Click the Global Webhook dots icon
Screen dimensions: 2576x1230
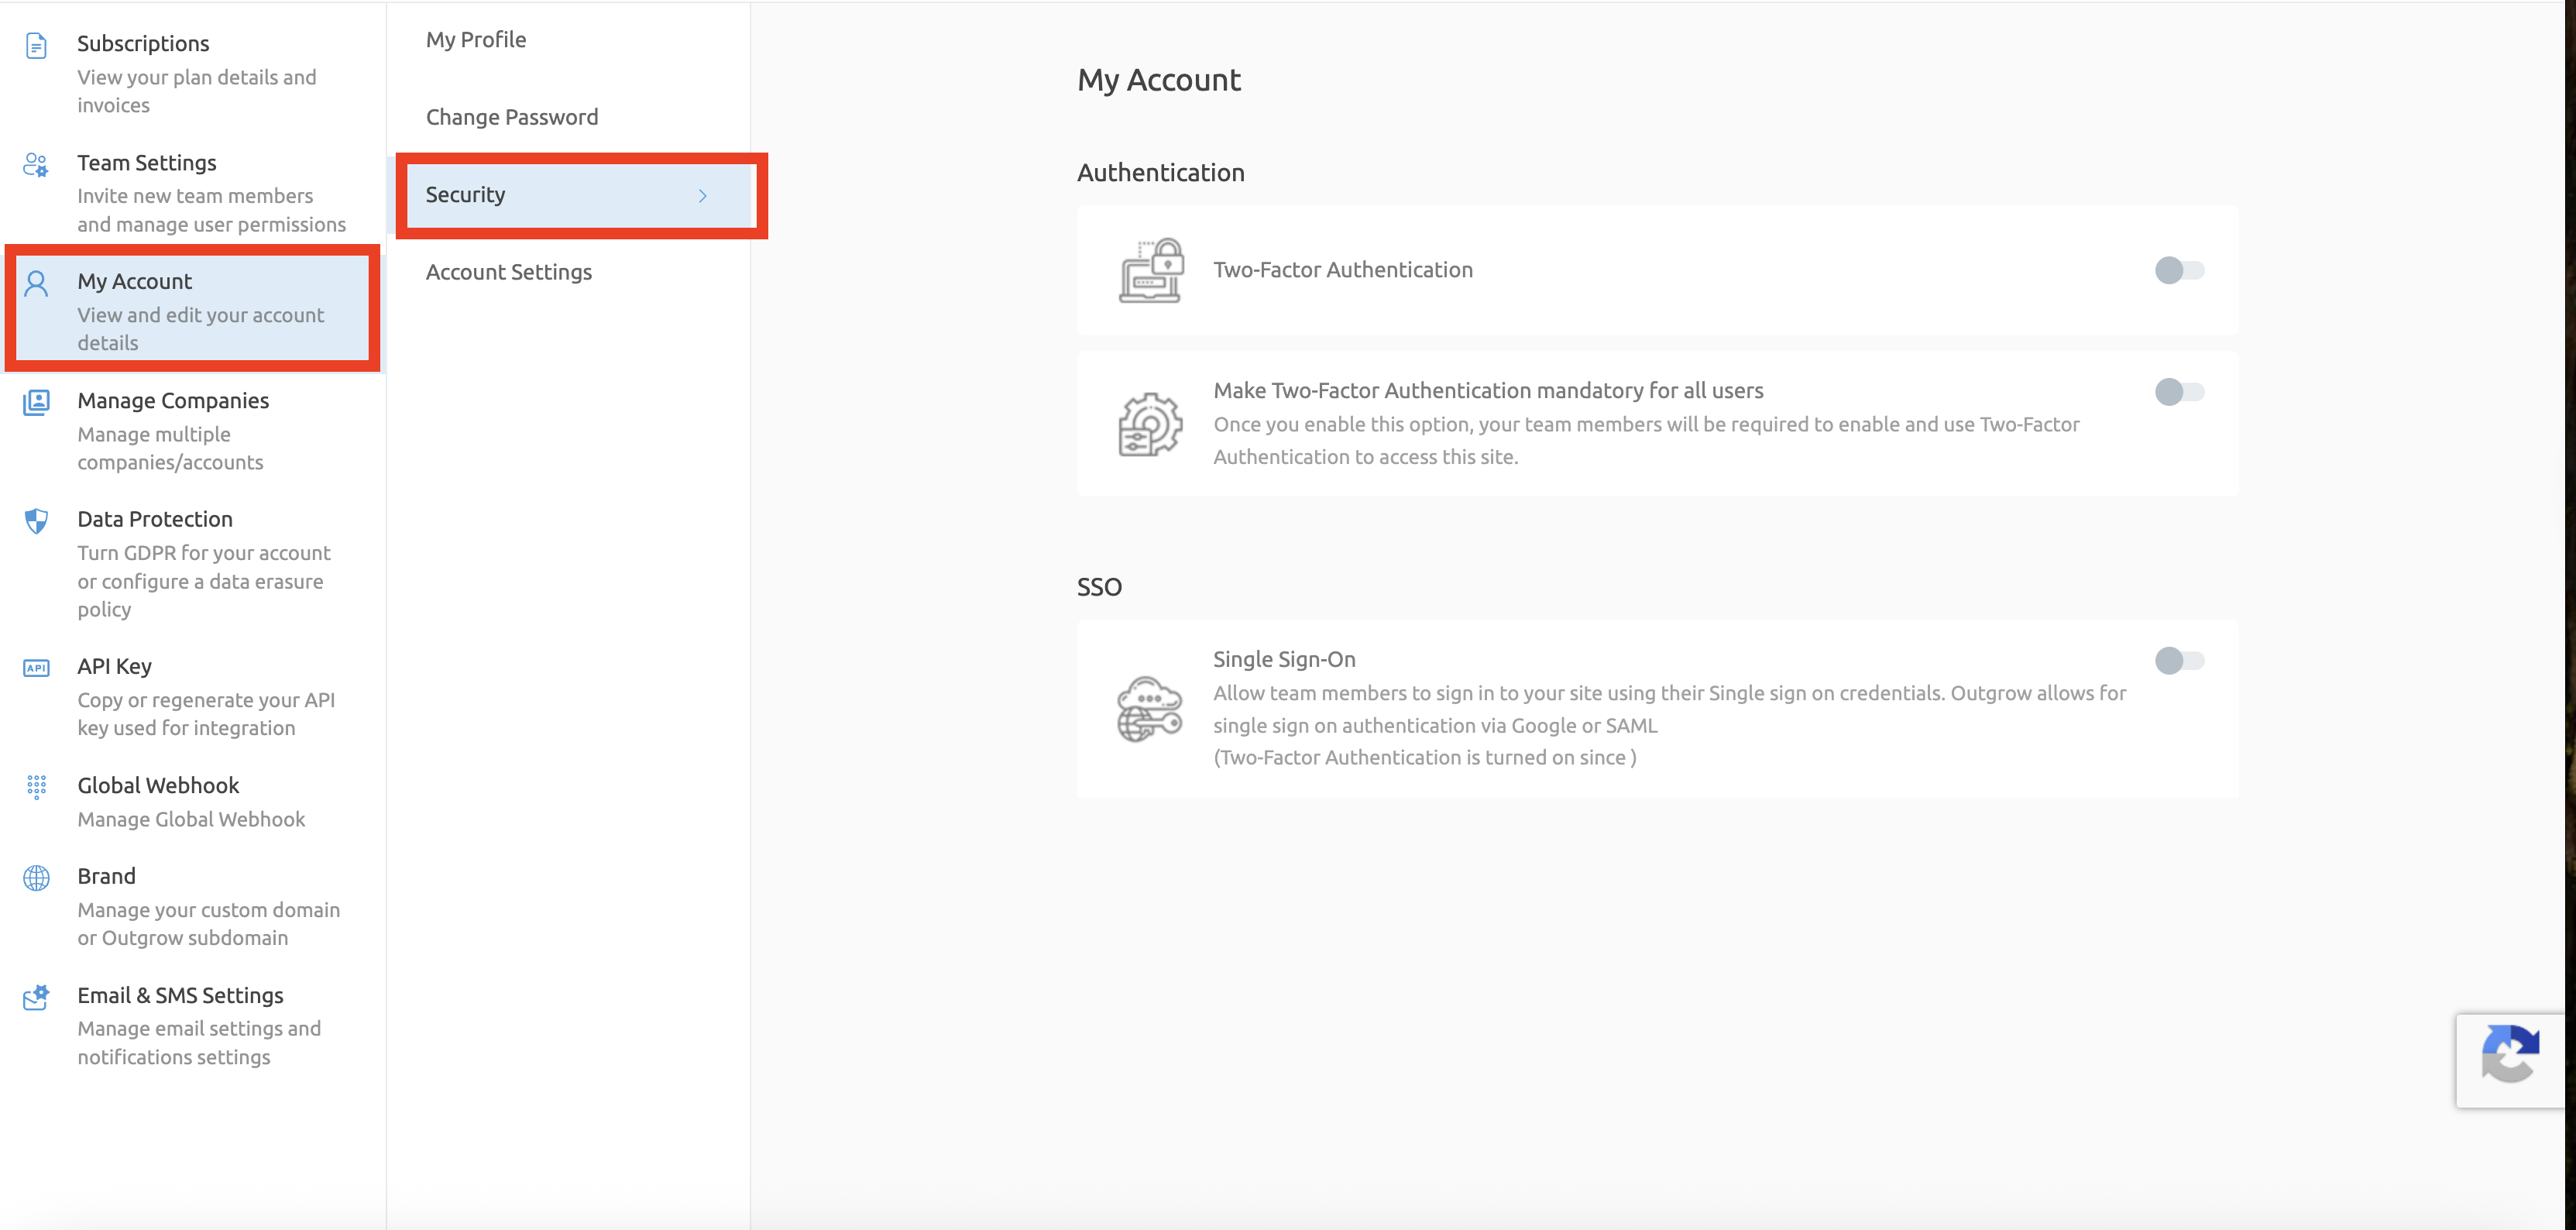pos(36,787)
